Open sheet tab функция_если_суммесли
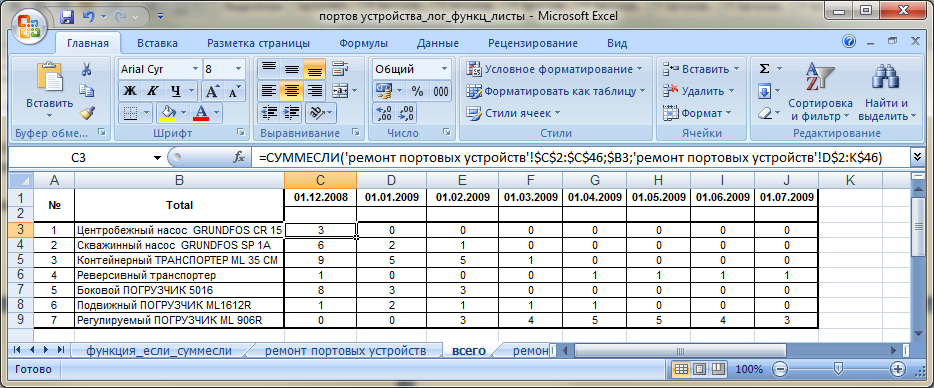 click(159, 351)
